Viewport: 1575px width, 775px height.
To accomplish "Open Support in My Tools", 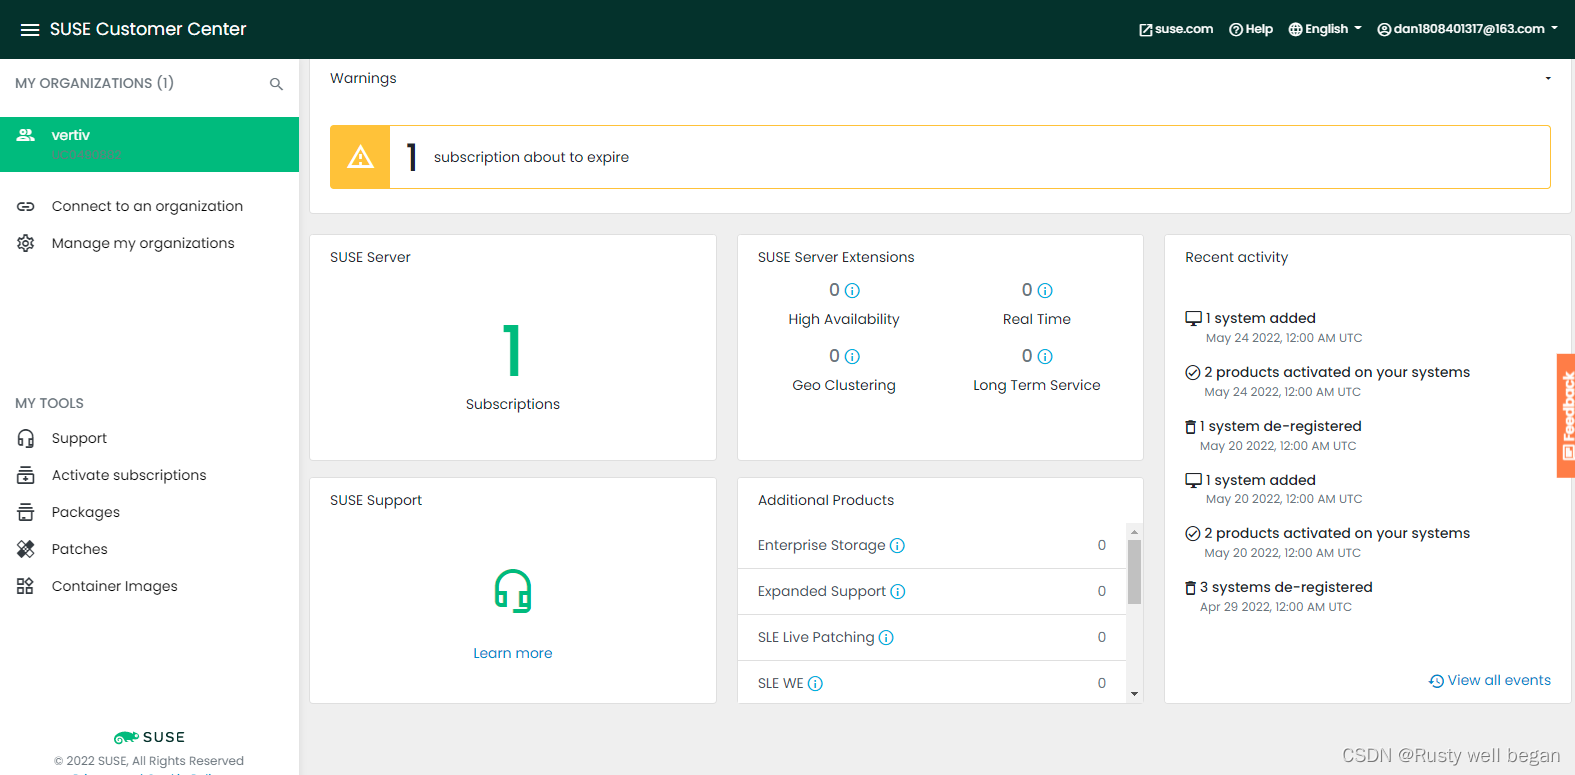I will [x=79, y=438].
